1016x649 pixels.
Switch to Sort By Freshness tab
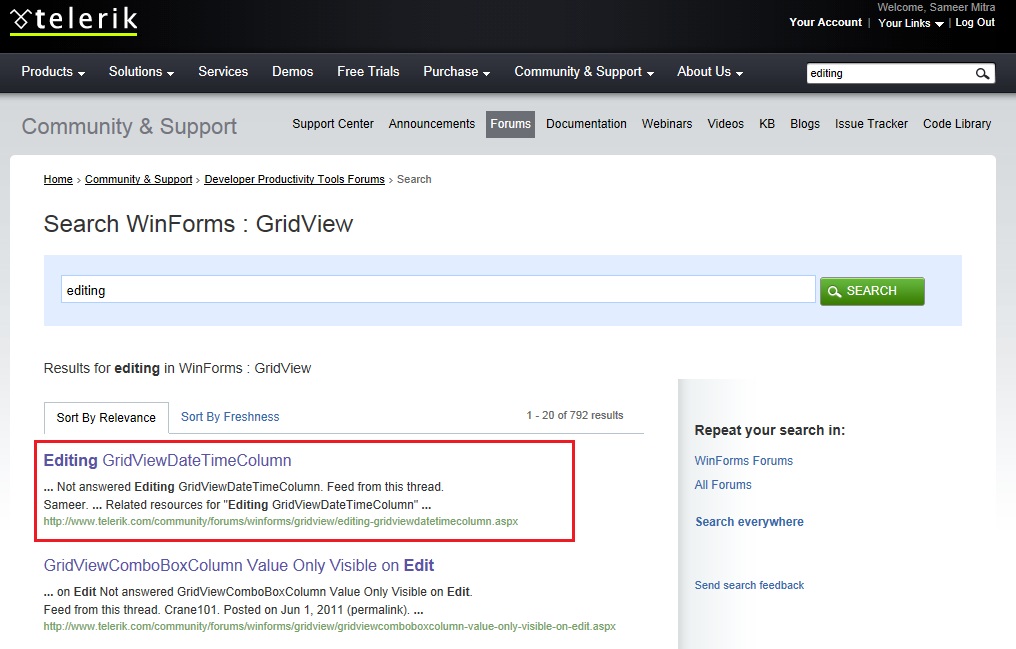point(230,417)
